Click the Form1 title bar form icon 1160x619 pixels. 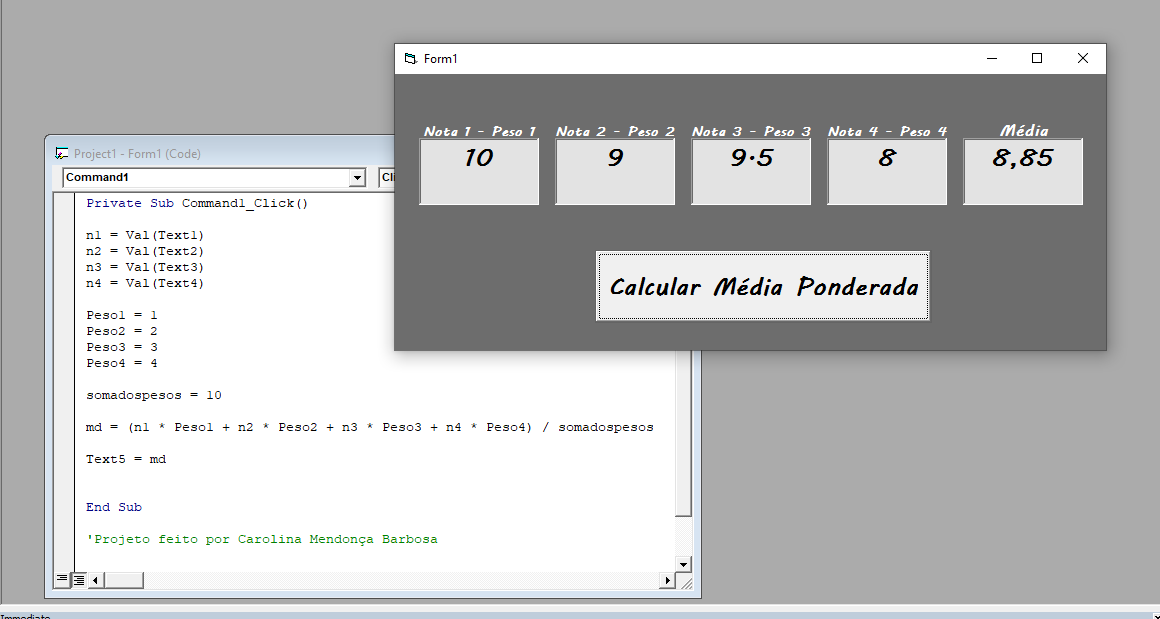point(409,58)
